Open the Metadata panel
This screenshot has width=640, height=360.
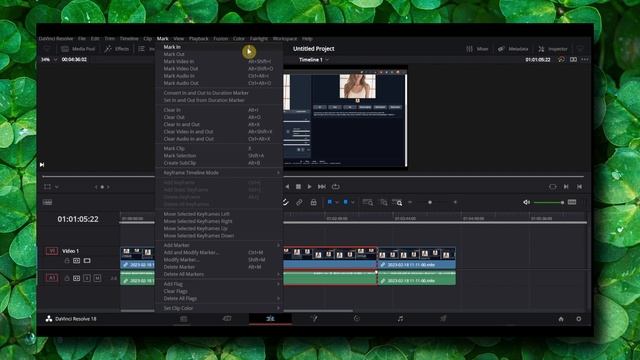(x=513, y=49)
